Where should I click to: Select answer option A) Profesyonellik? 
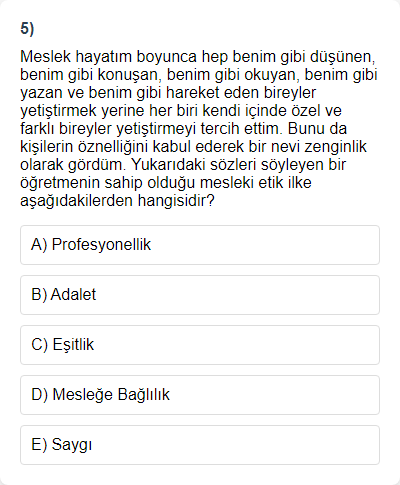[x=200, y=245]
